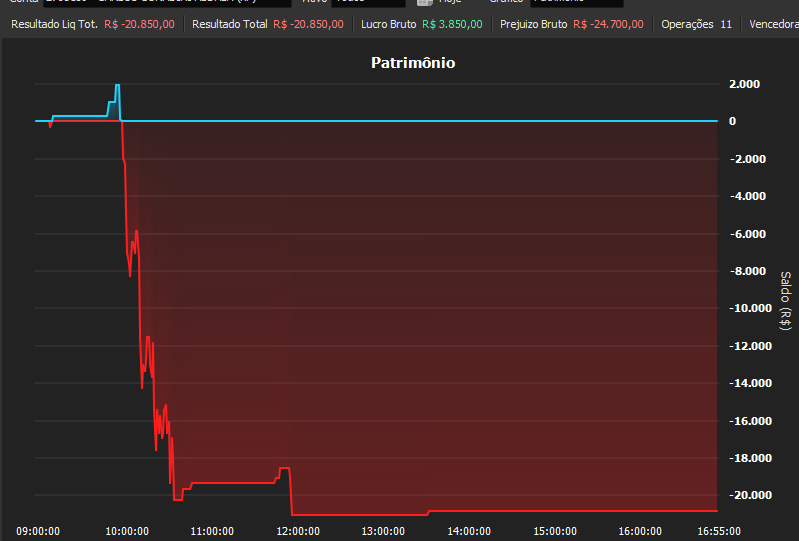799x541 pixels.
Task: Click the Prejuizo Bruto label
Action: click(x=533, y=24)
